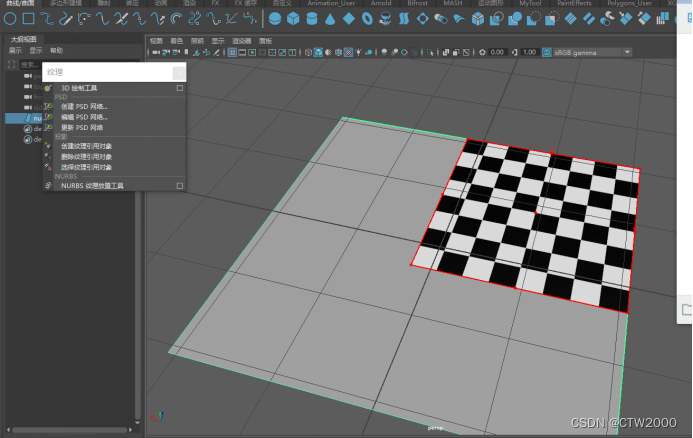The height and width of the screenshot is (438, 693).
Task: Toggle textured display checker icon
Action: pyautogui.click(x=348, y=52)
